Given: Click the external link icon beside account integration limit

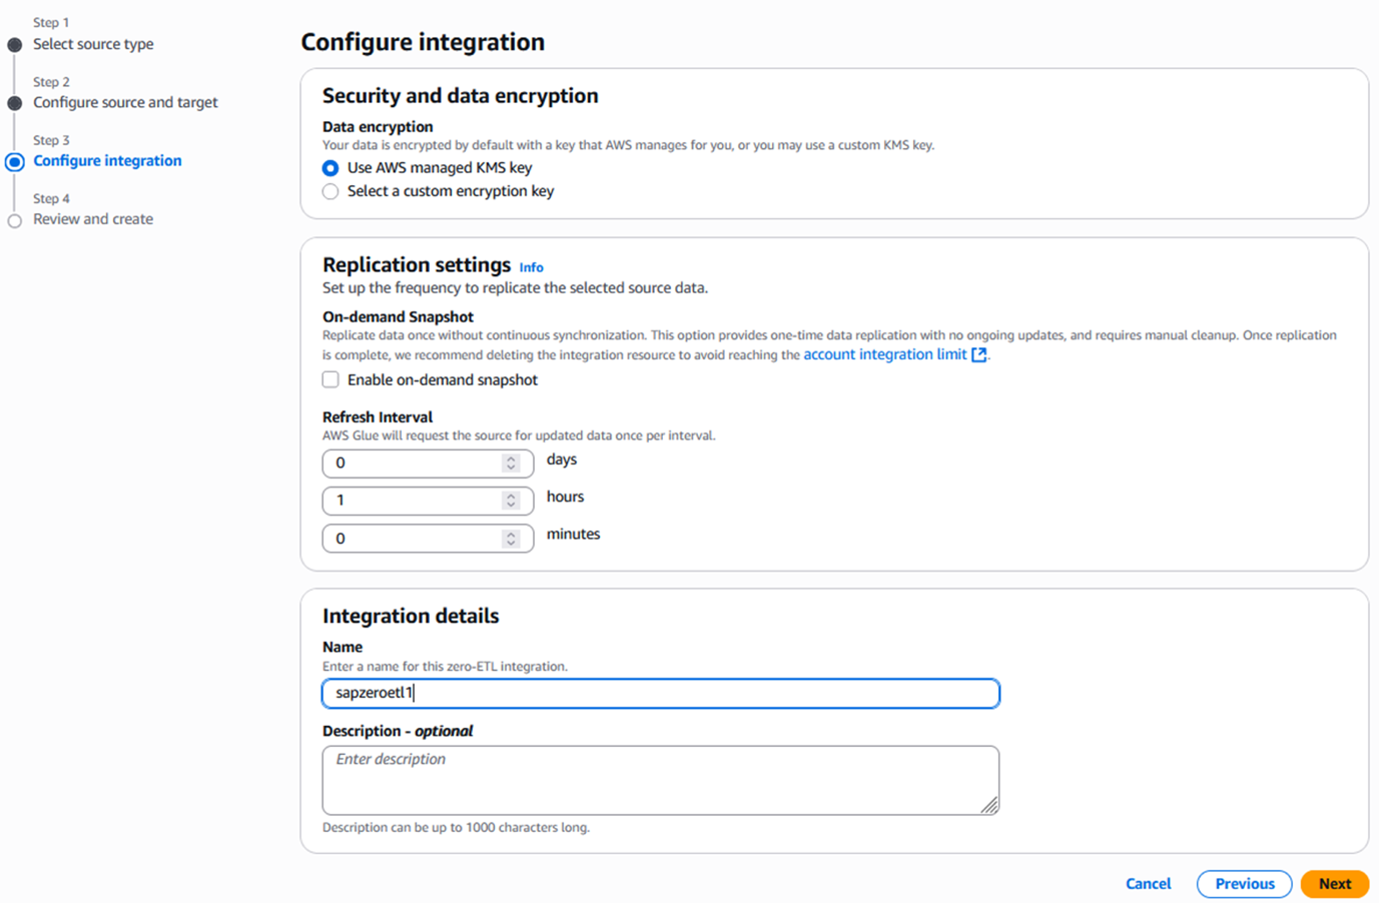Looking at the screenshot, I should click(979, 355).
